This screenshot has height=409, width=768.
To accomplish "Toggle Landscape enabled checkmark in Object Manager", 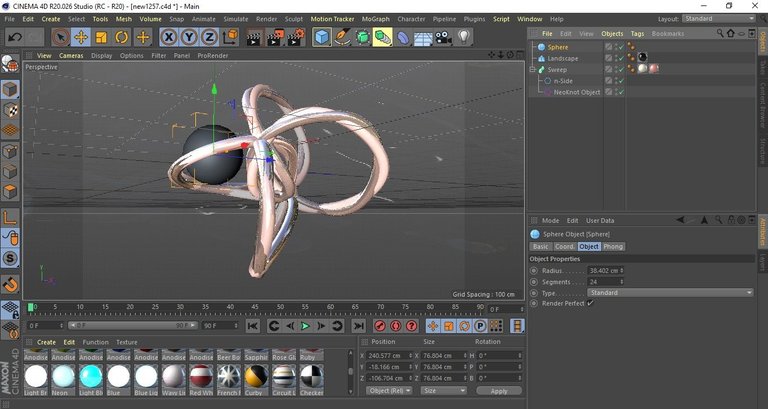I will [x=621, y=58].
